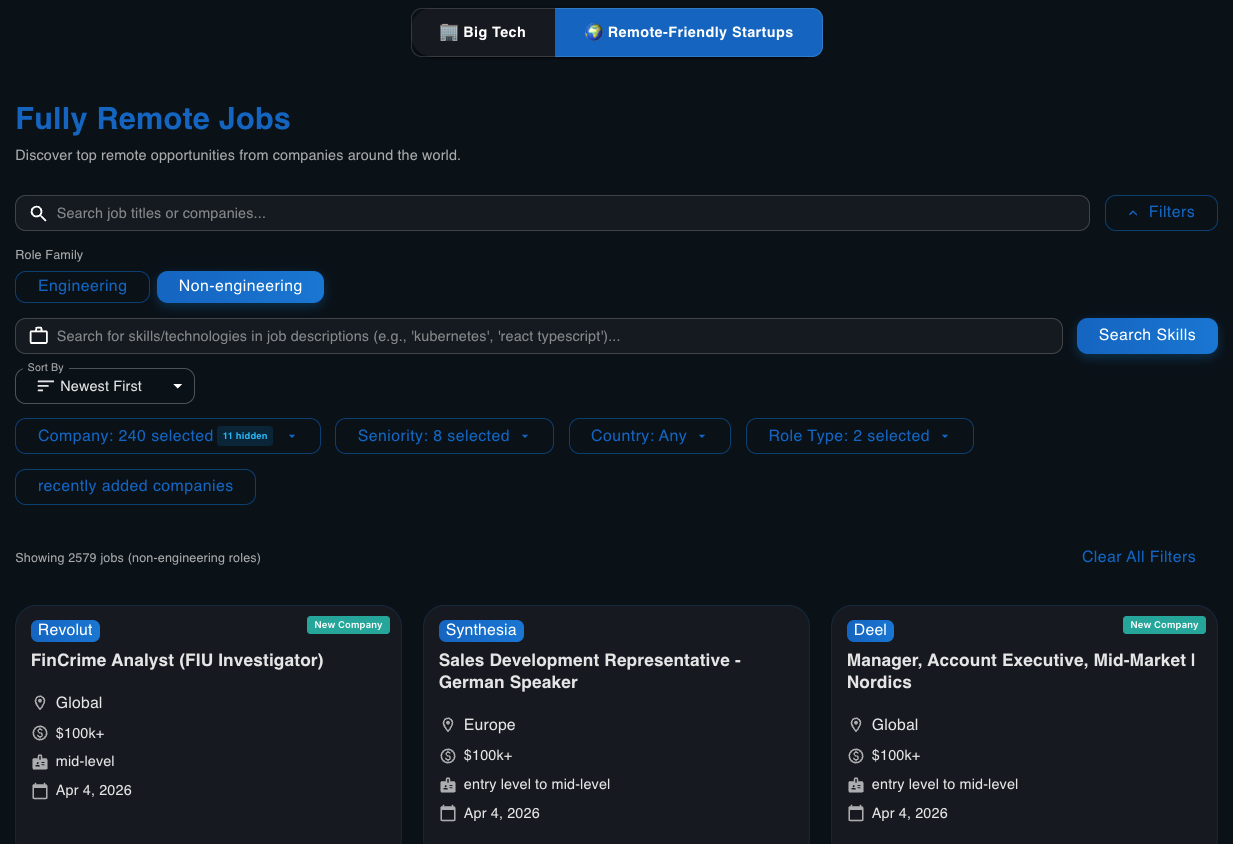Open the Sort By Newest First dropdown
Screen dimensions: 1233x844
105,386
